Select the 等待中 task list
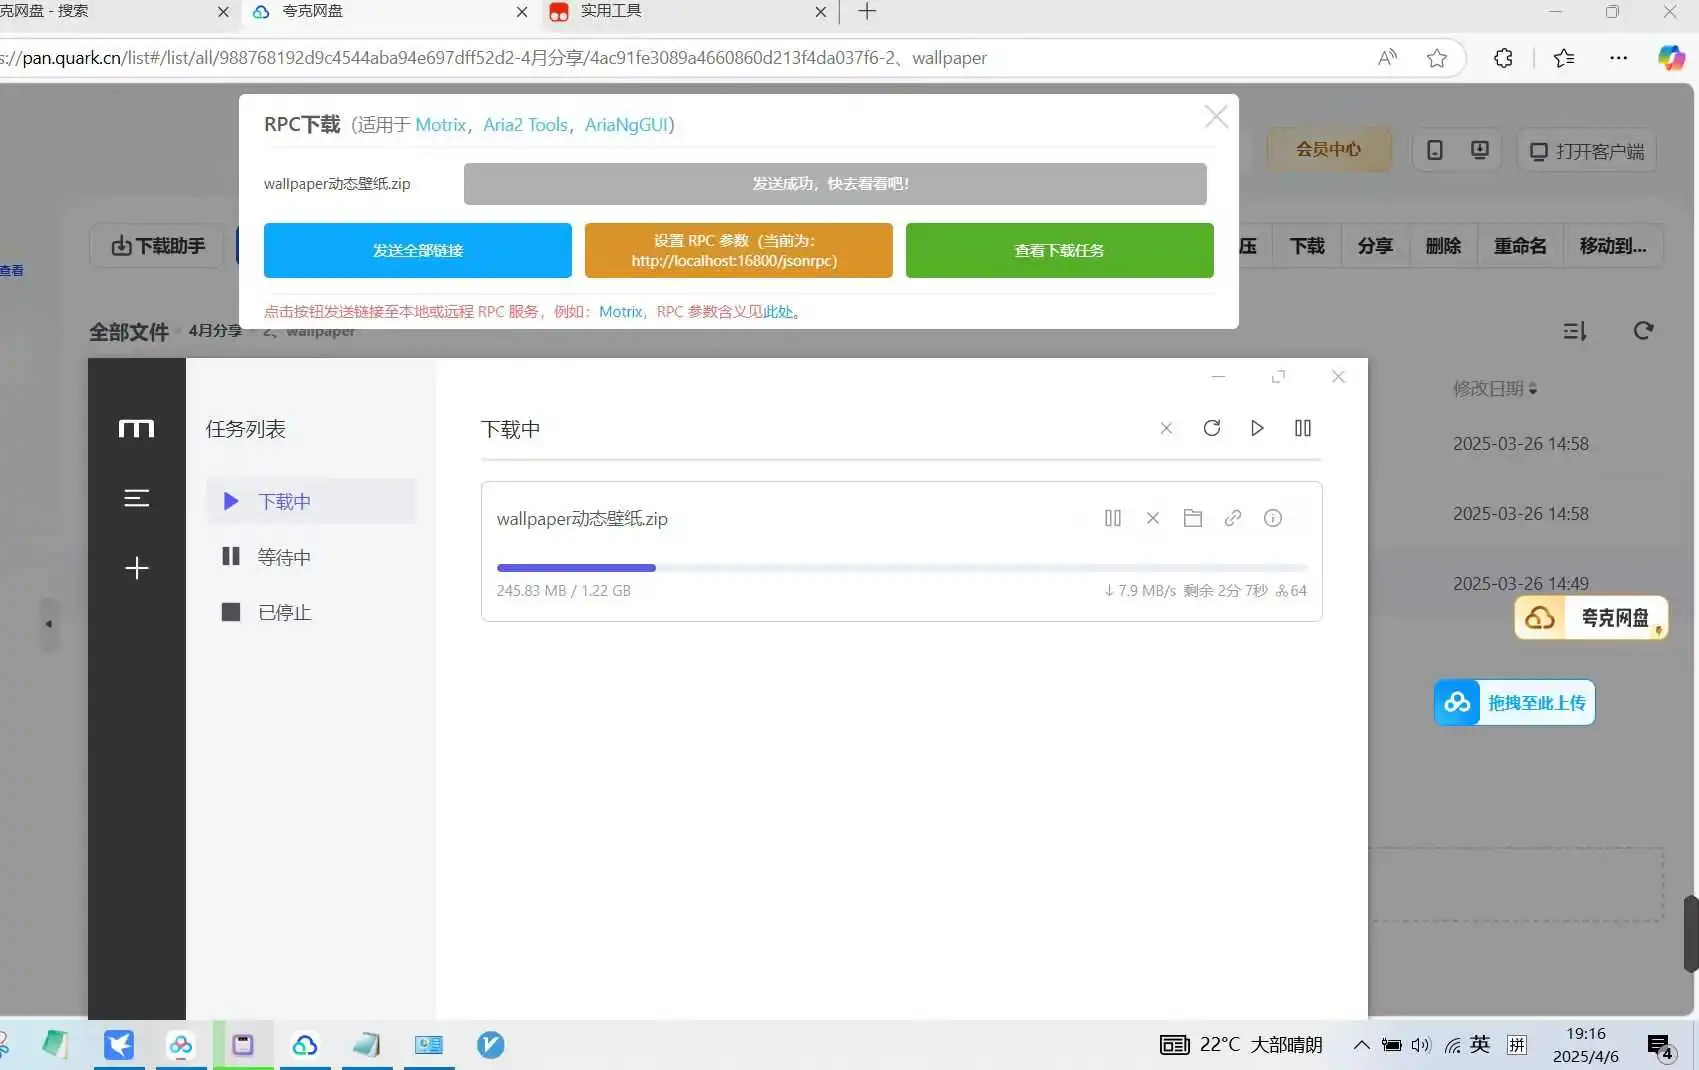Image resolution: width=1699 pixels, height=1070 pixels. 284,557
